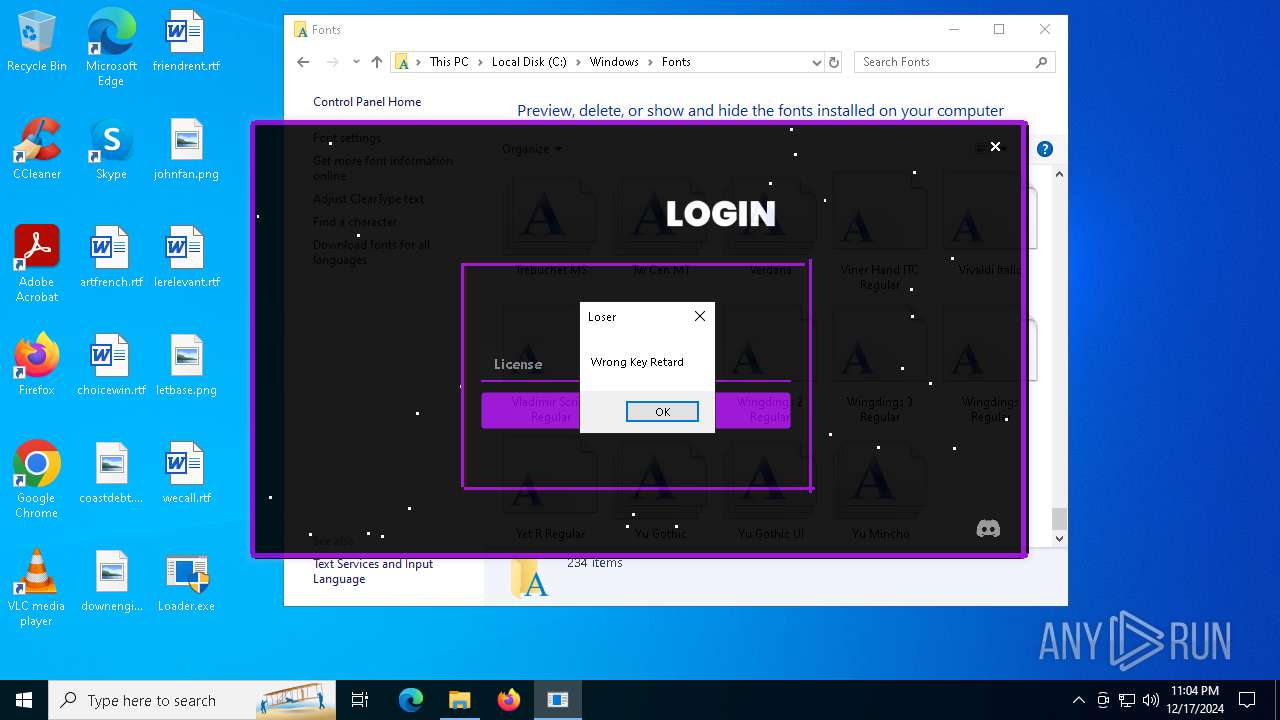Open network status in system tray
1280x720 pixels.
[x=1126, y=700]
